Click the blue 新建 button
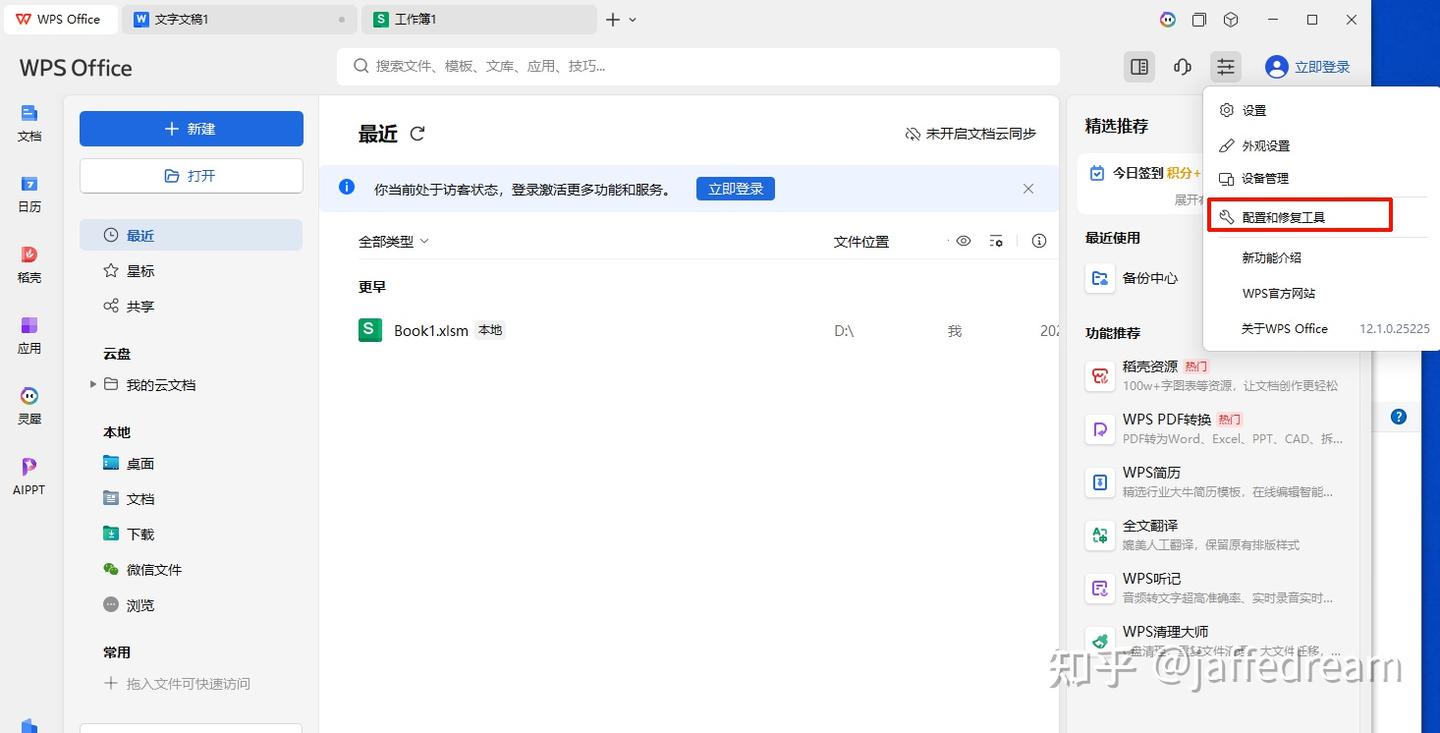 (191, 129)
